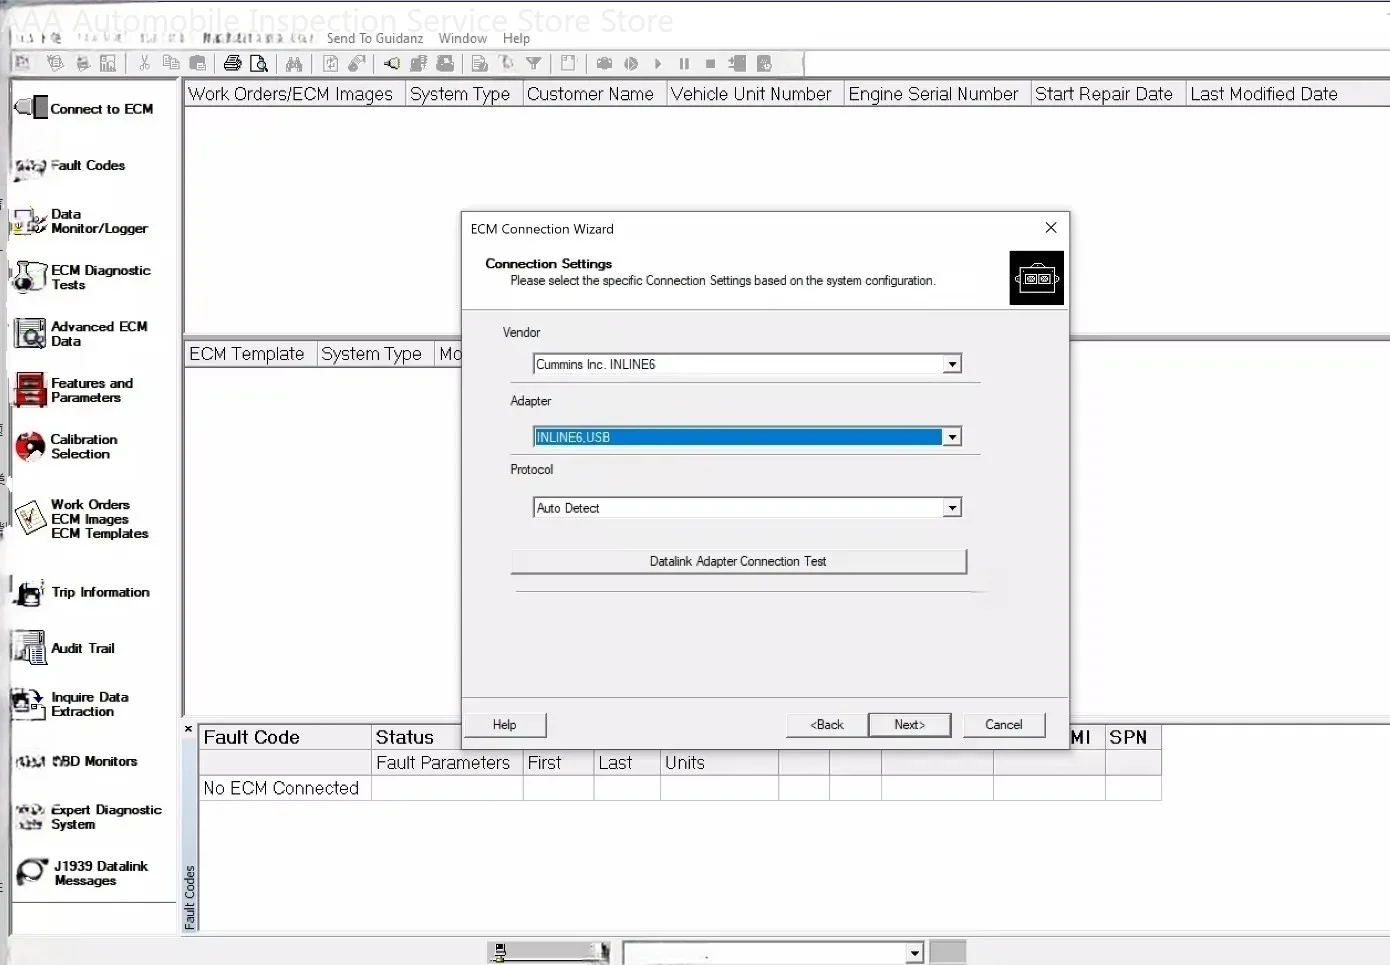Open the Send To Guidanz menu
1390x965 pixels.
[374, 38]
